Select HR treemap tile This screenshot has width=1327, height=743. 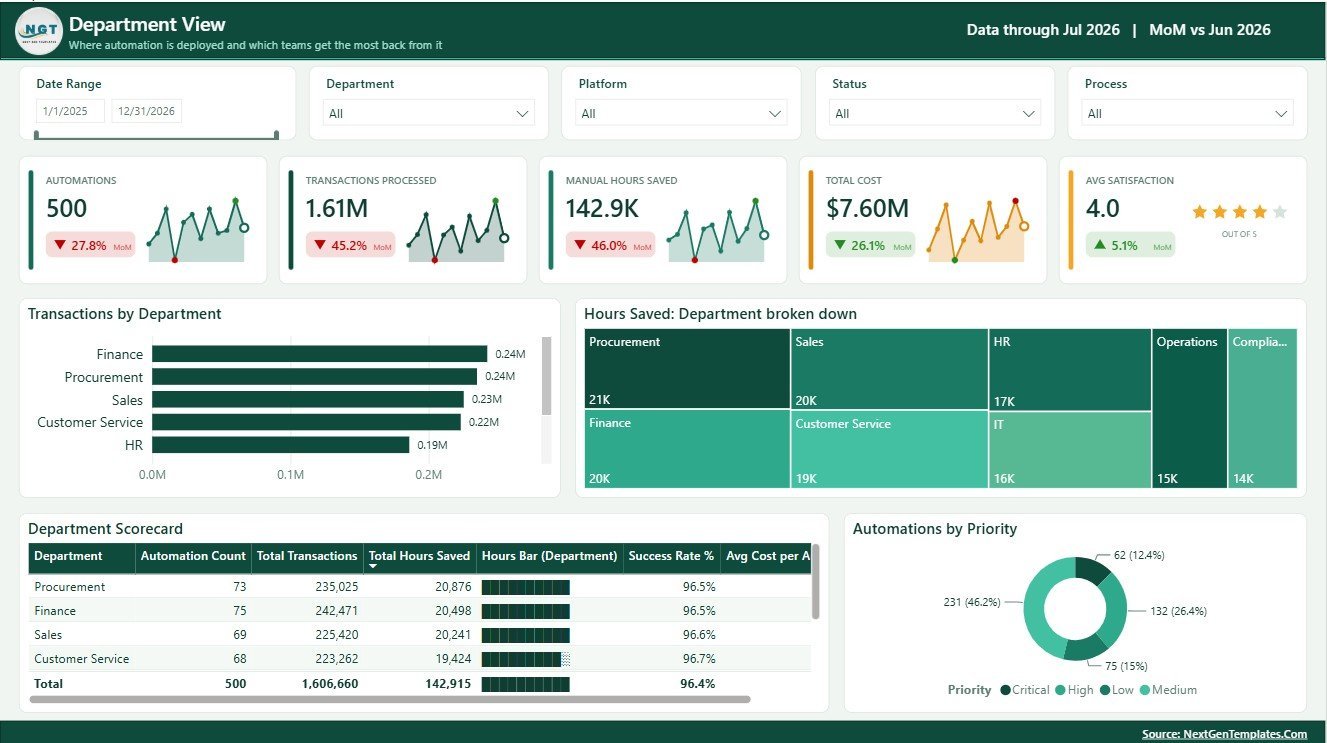(x=1070, y=368)
